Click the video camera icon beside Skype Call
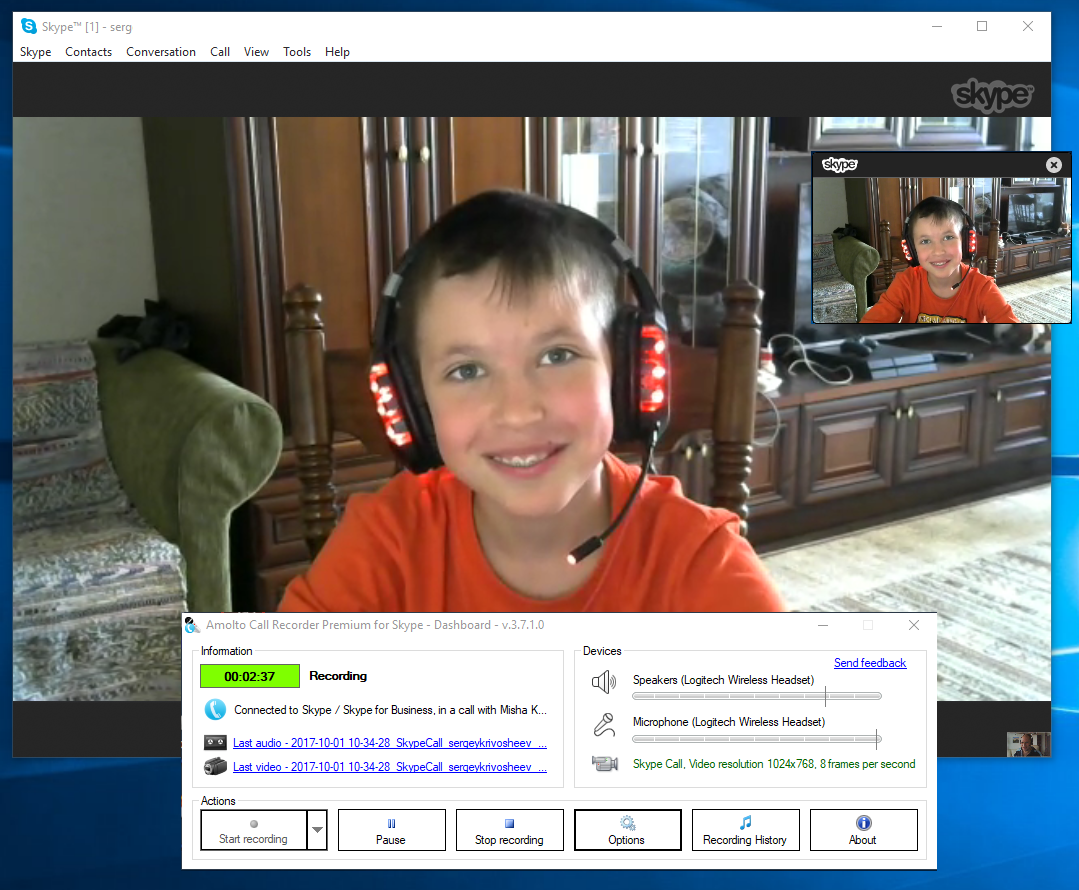This screenshot has height=890, width=1079. pos(604,764)
